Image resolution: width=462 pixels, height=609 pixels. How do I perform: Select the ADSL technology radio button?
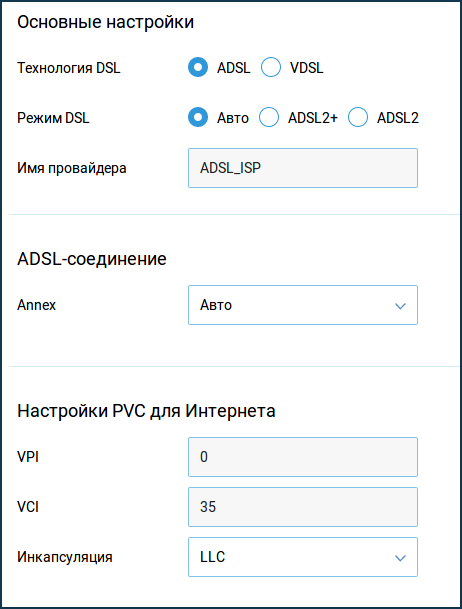point(198,67)
